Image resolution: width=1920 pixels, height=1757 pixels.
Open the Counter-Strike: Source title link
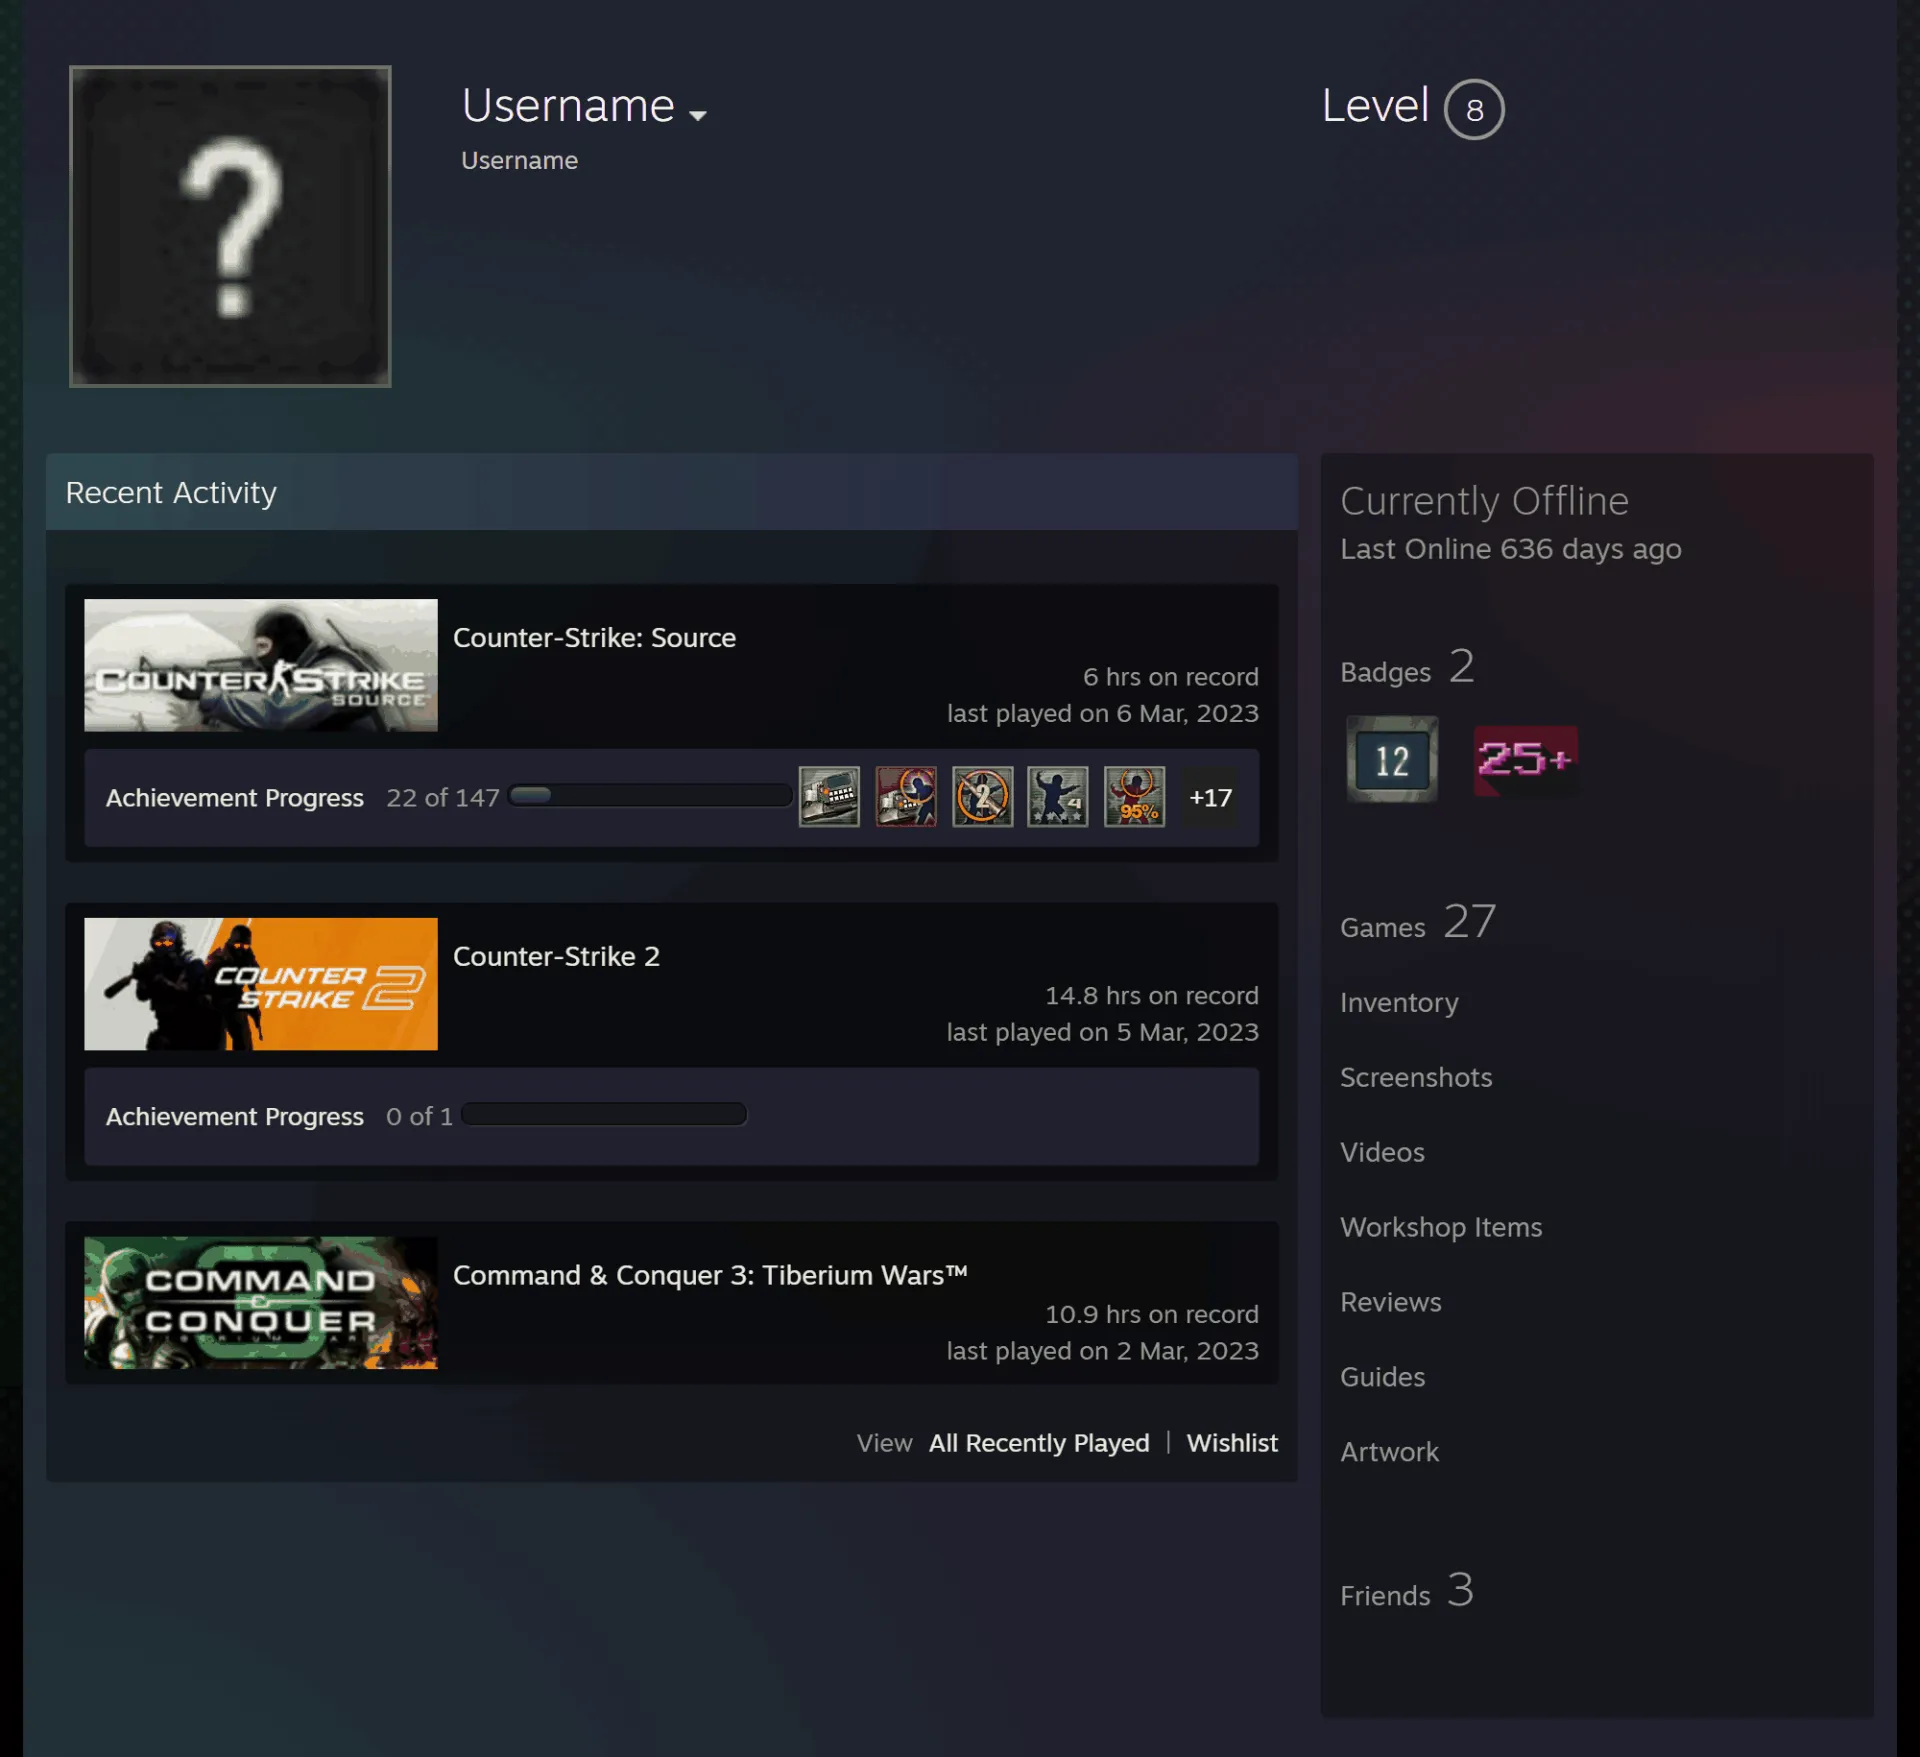pyautogui.click(x=594, y=638)
